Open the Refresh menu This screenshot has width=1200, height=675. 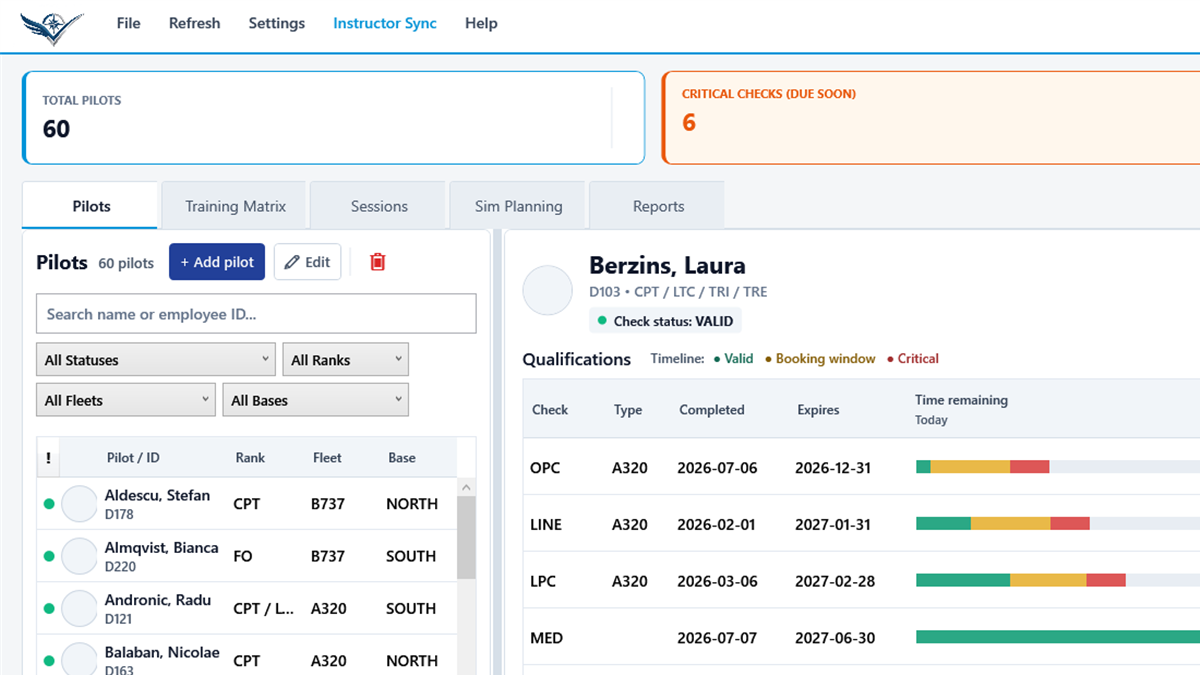tap(194, 23)
